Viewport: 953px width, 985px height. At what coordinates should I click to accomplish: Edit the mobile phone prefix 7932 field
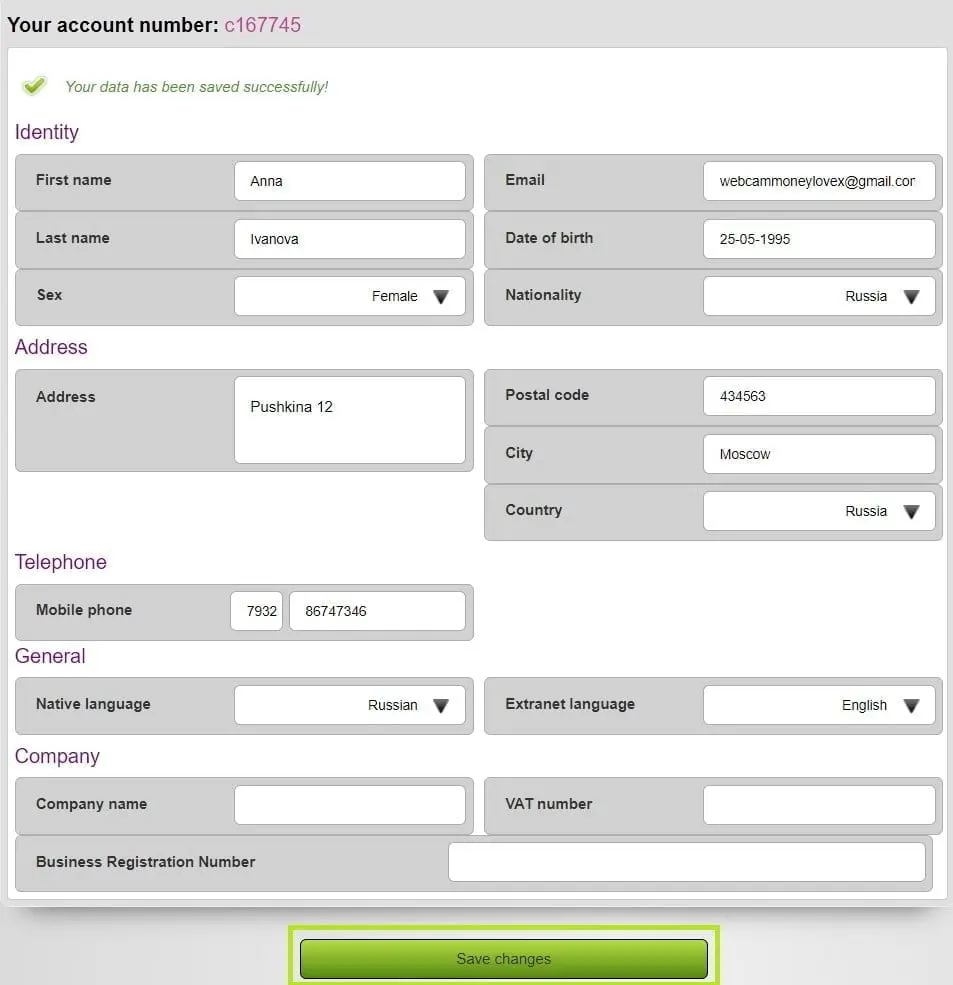256,611
